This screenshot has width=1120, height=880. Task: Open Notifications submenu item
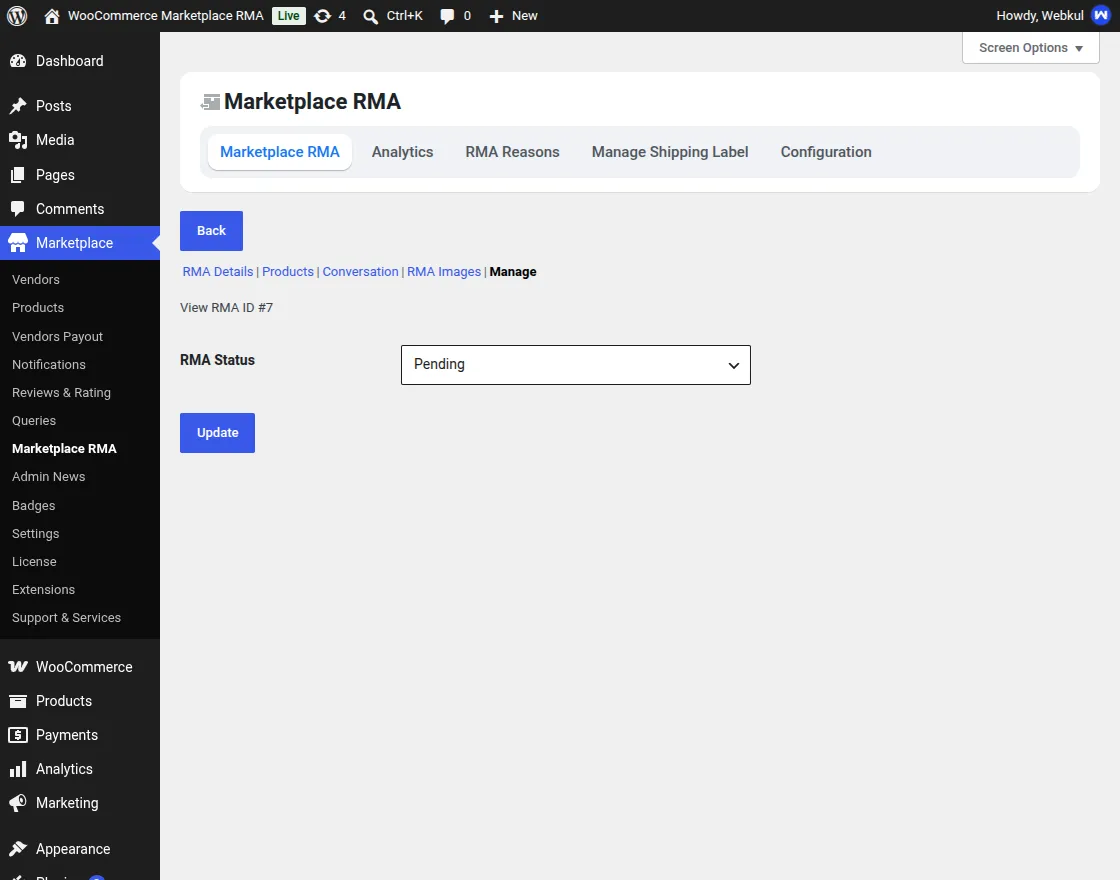click(49, 365)
